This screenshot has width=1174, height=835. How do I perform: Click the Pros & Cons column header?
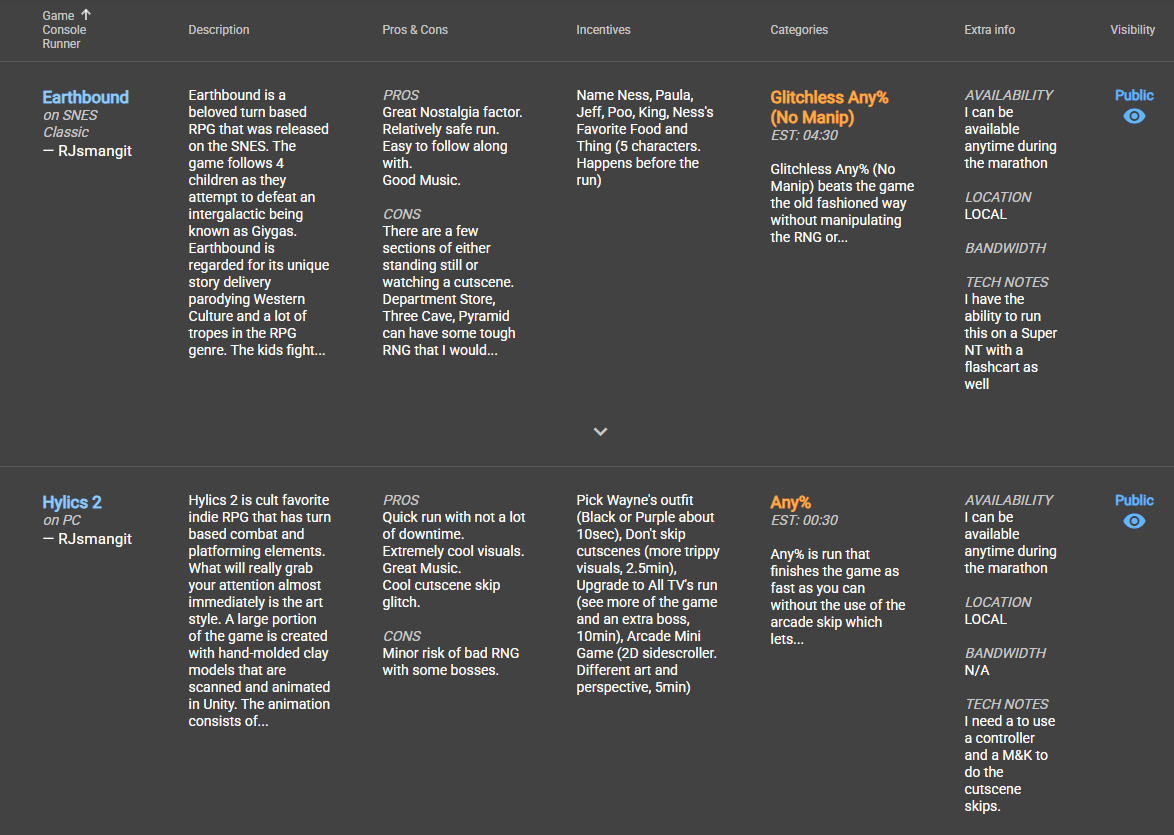(415, 30)
